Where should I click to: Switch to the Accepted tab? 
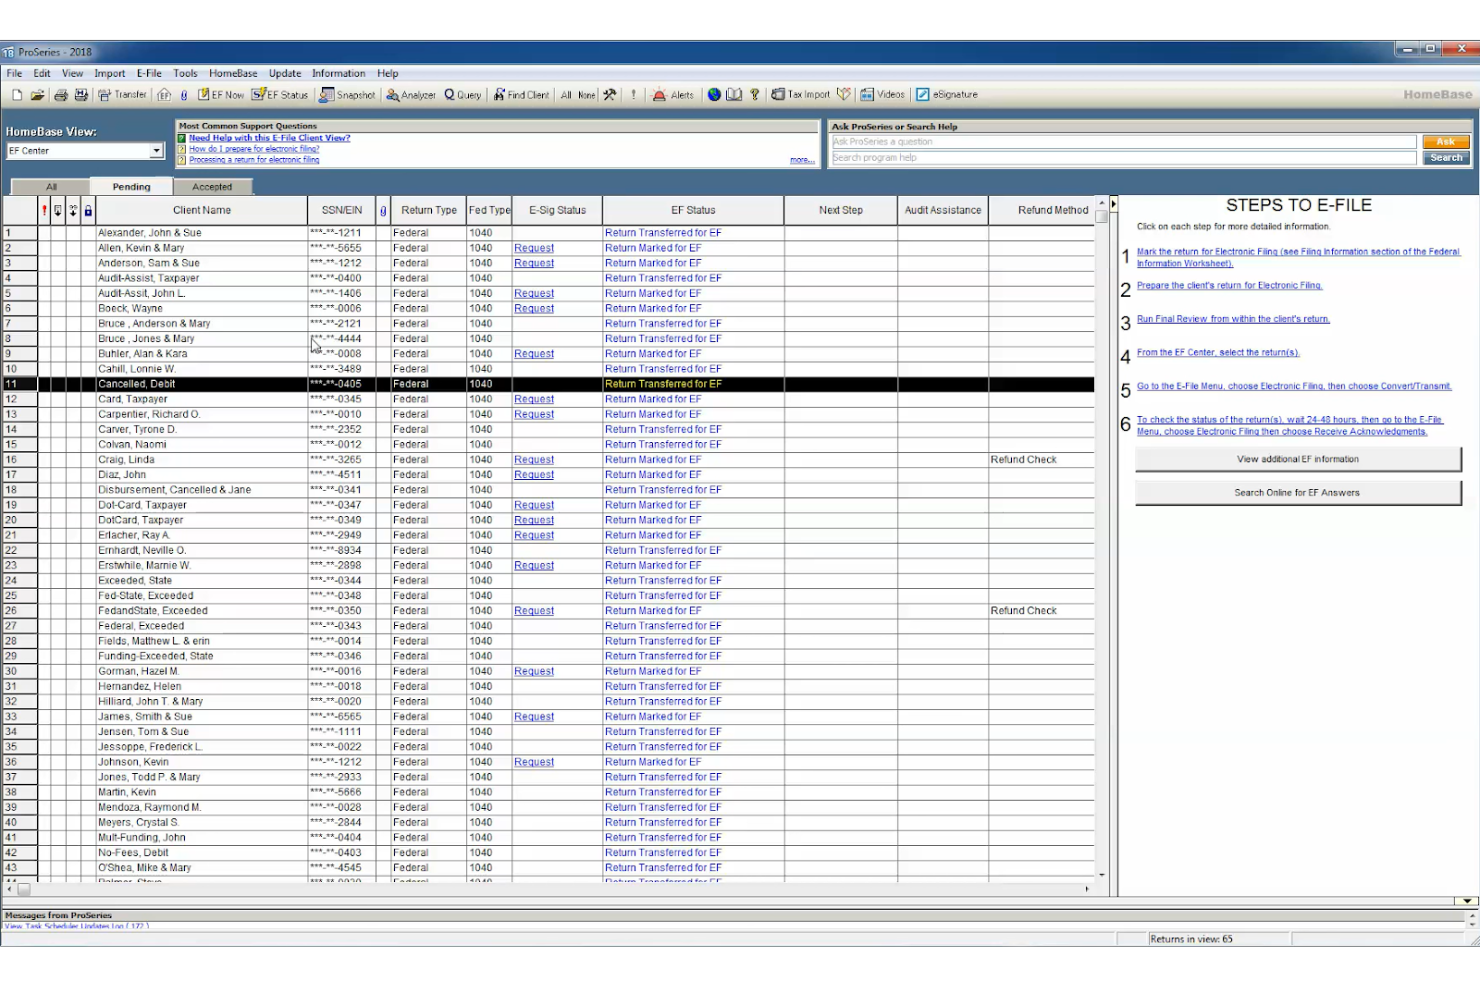click(x=212, y=187)
